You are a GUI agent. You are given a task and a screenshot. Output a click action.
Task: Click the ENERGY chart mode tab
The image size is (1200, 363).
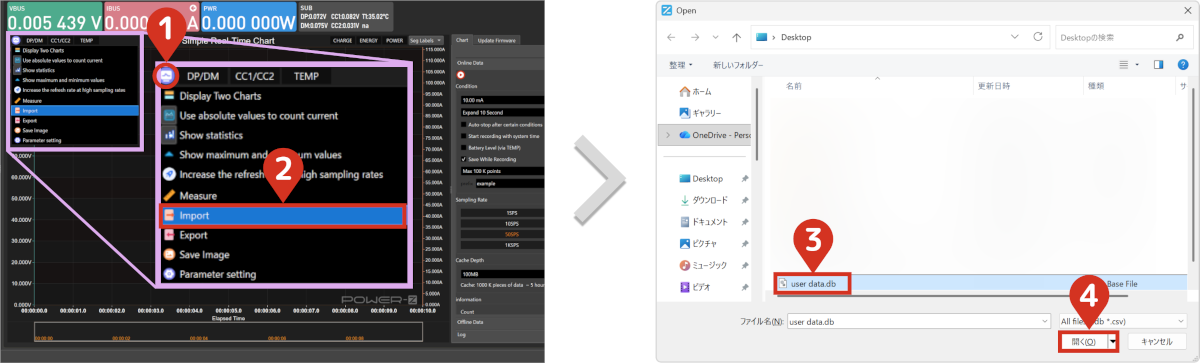point(369,41)
